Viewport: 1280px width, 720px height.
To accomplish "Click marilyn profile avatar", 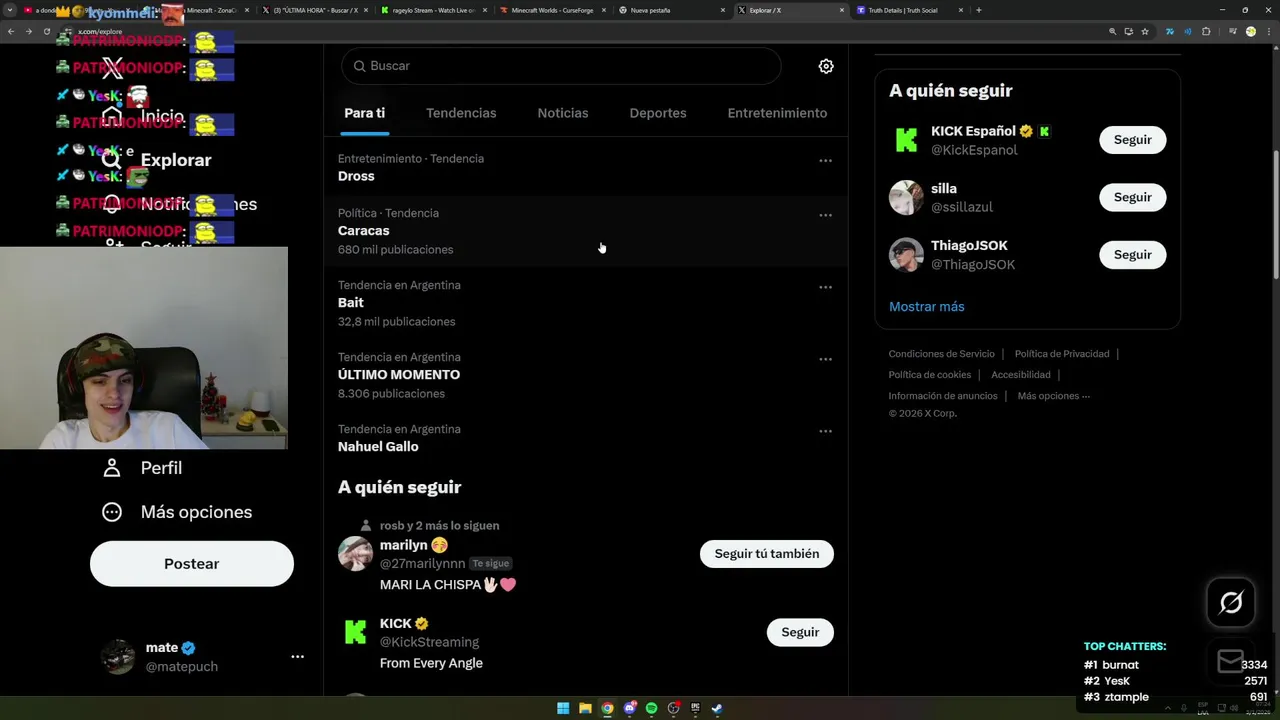I will (355, 553).
